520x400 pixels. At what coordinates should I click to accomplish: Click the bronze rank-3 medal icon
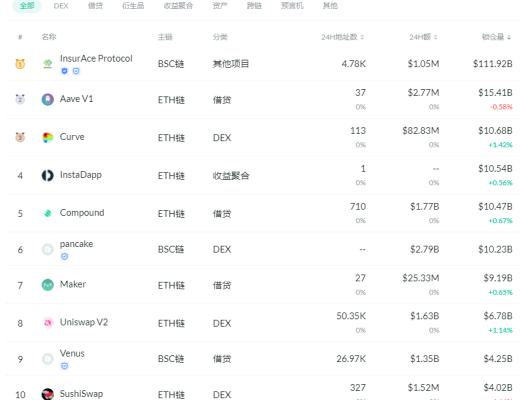tap(20, 137)
